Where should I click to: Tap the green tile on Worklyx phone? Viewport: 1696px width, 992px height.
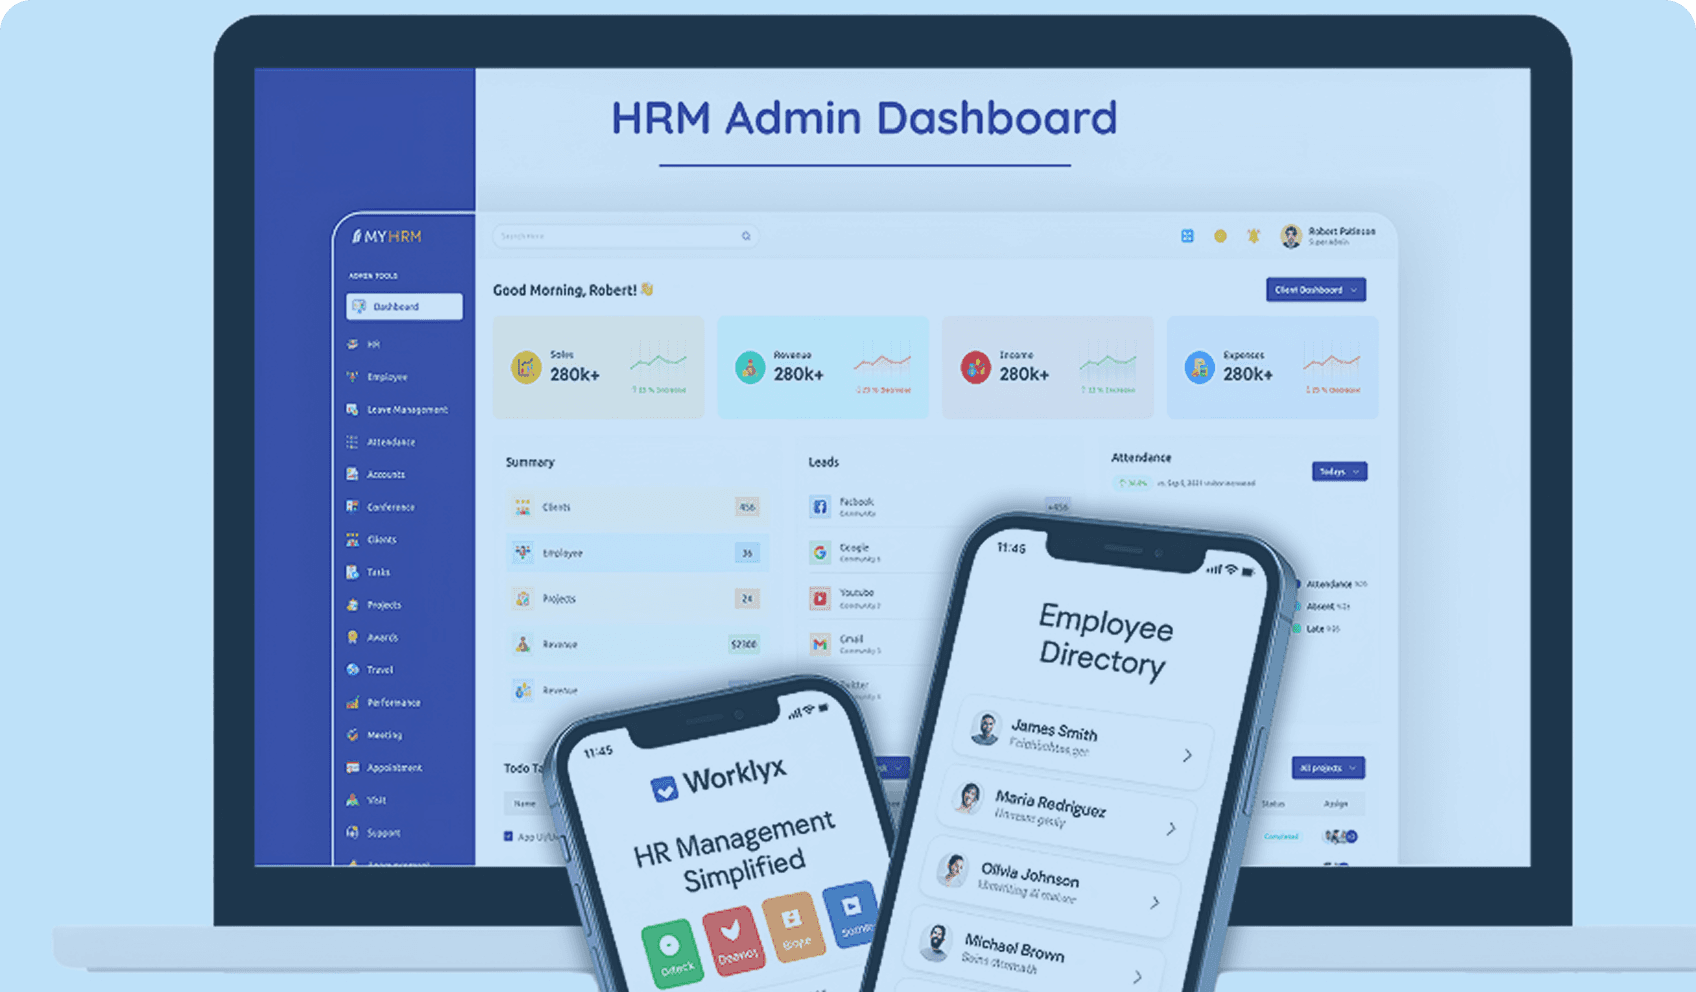[670, 950]
